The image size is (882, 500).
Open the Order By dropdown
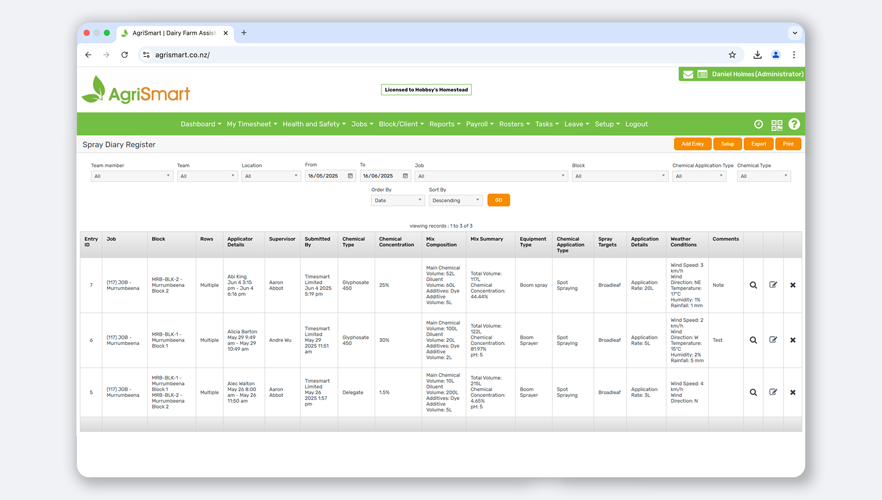coord(397,200)
